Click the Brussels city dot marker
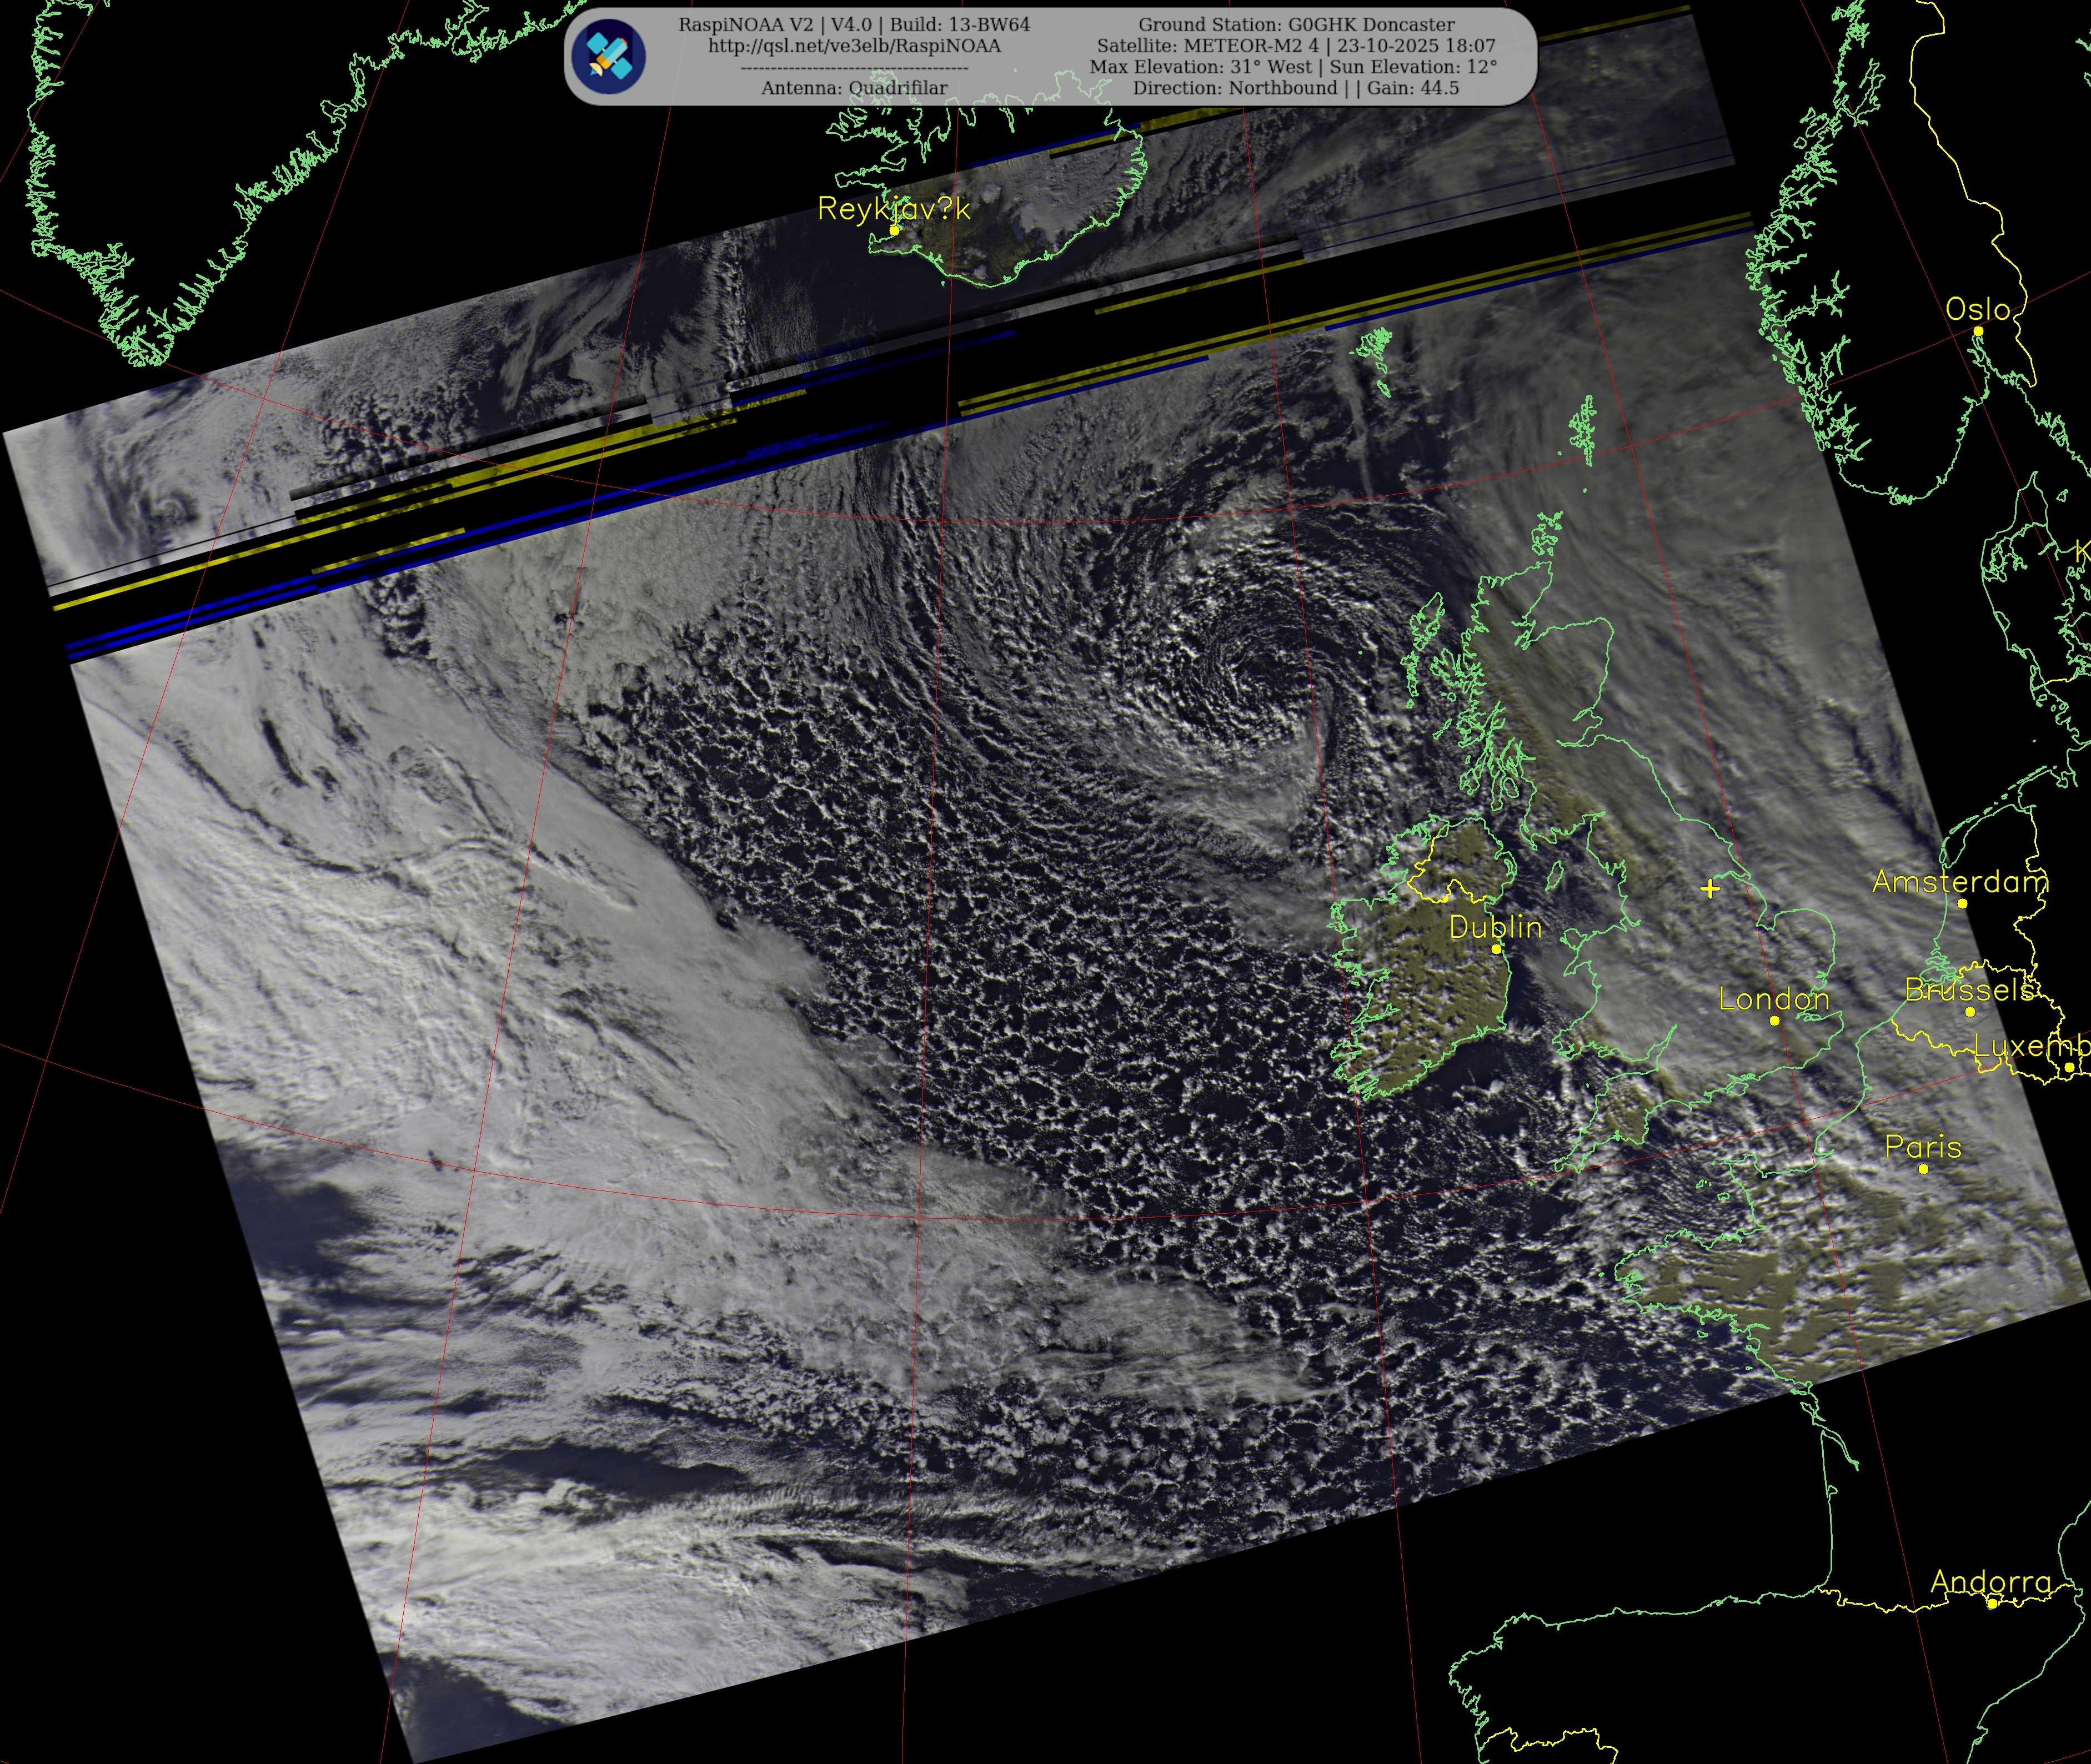The image size is (2091, 1764). 1970,1012
